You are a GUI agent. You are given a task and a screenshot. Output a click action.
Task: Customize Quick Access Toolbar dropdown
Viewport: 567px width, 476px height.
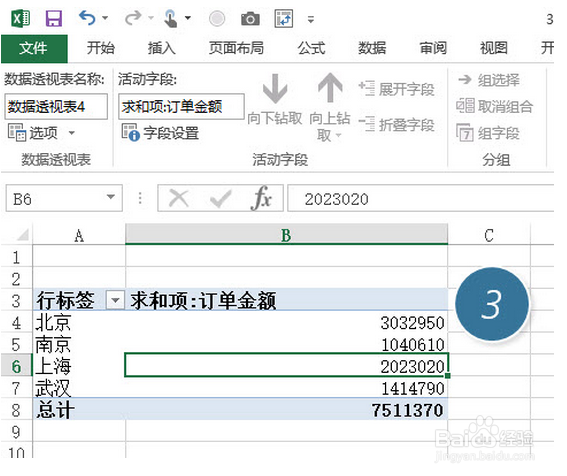(x=311, y=19)
